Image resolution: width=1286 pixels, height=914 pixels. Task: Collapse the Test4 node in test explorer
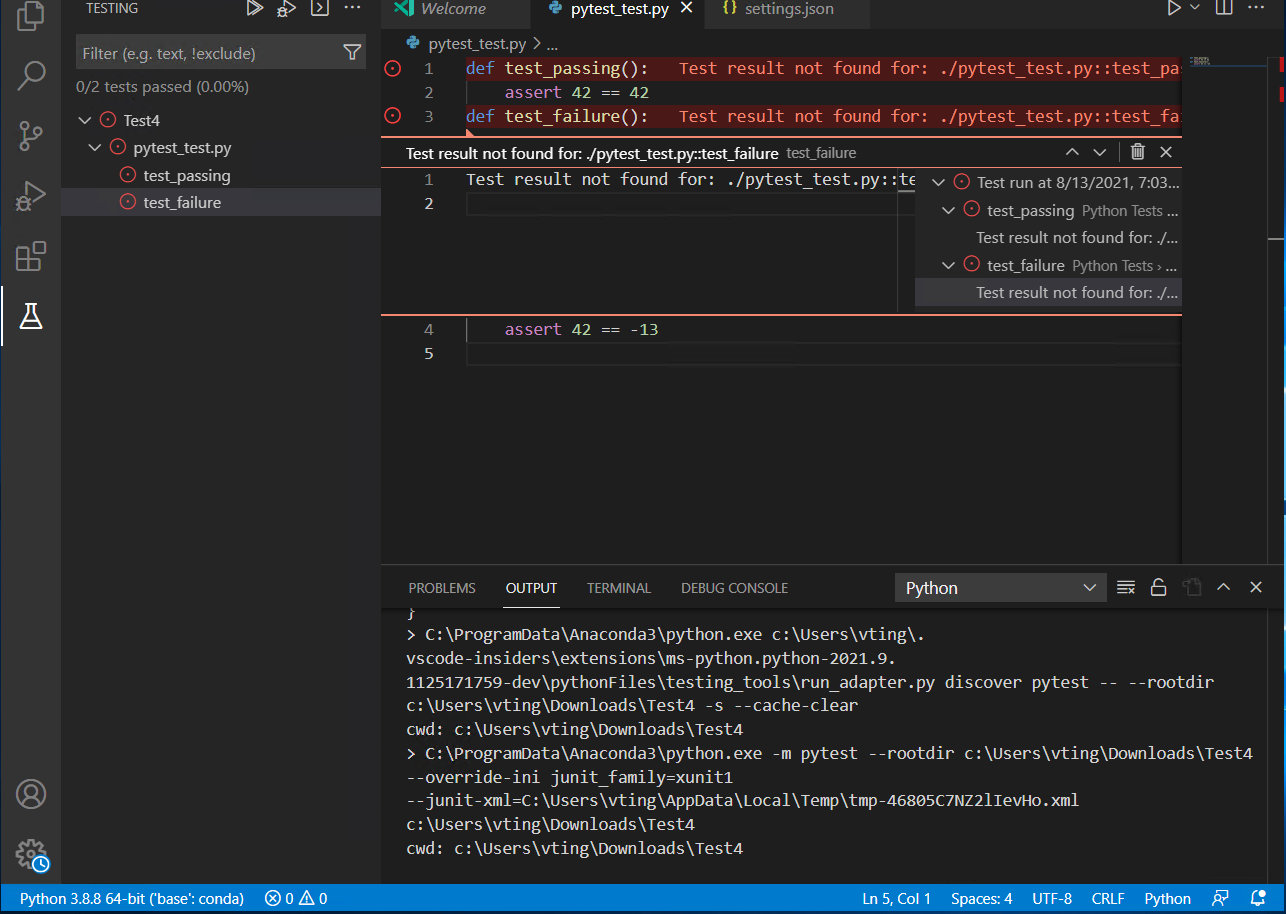pos(85,119)
